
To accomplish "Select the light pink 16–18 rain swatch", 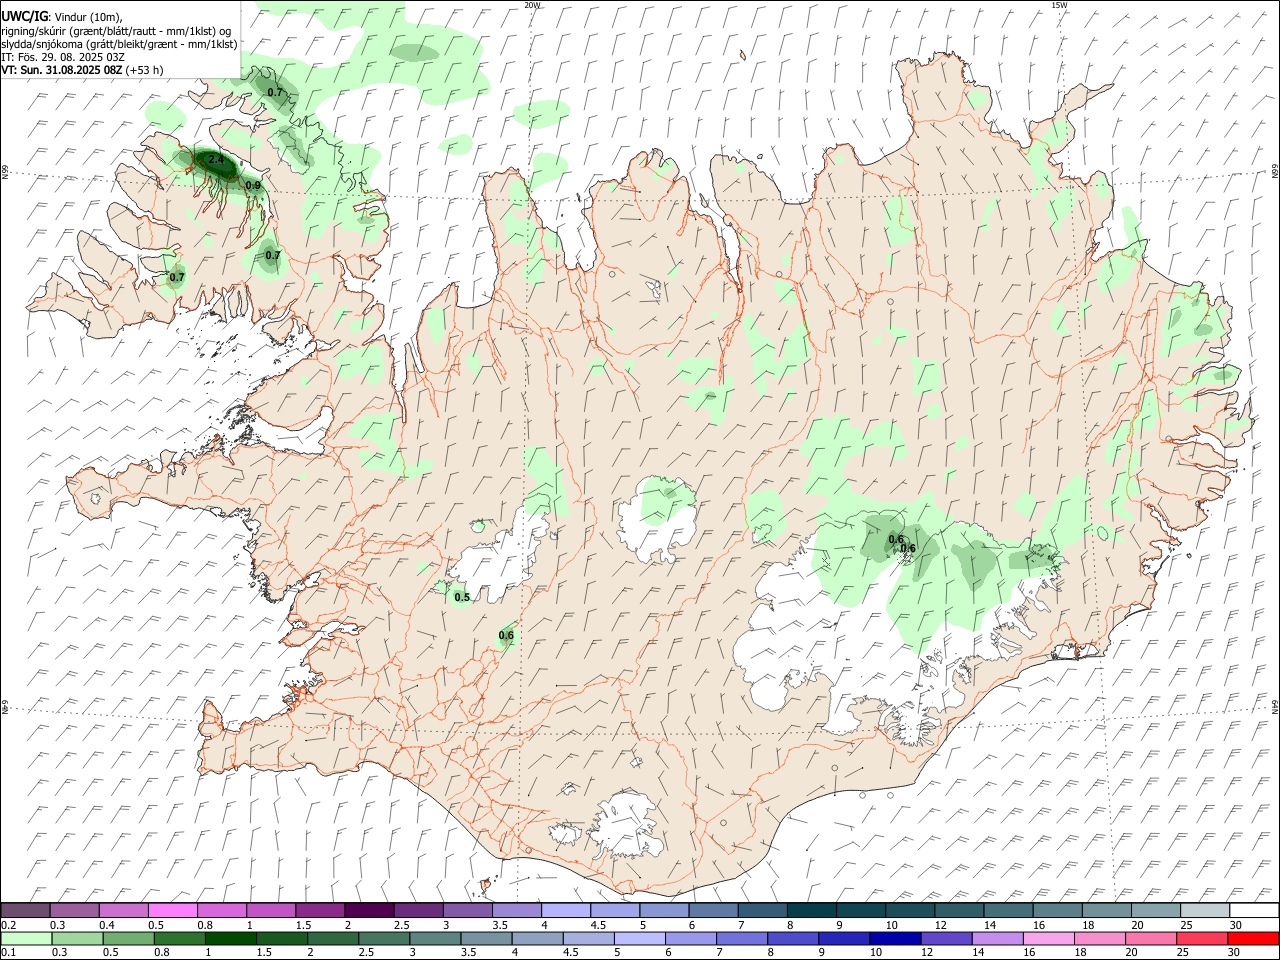I will click(x=1047, y=938).
